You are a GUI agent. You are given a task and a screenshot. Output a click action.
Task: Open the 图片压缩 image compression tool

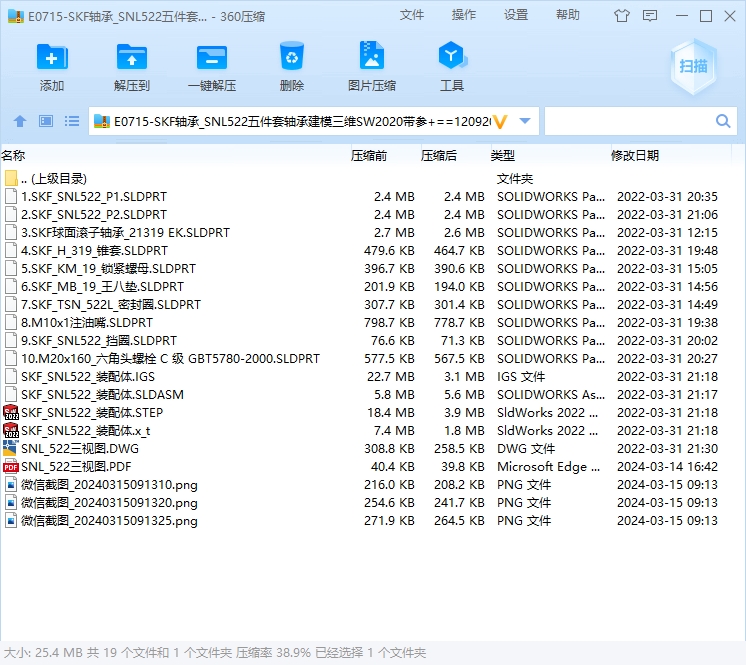coord(372,57)
